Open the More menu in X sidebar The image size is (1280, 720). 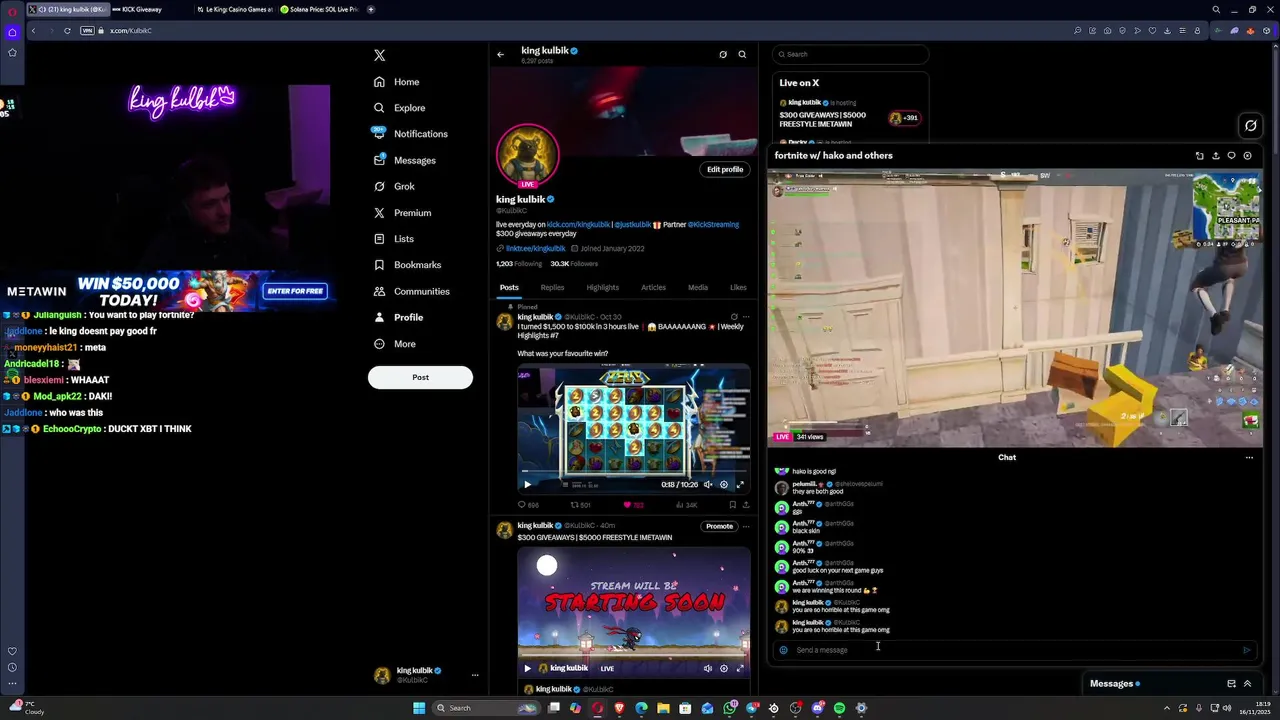(x=393, y=344)
